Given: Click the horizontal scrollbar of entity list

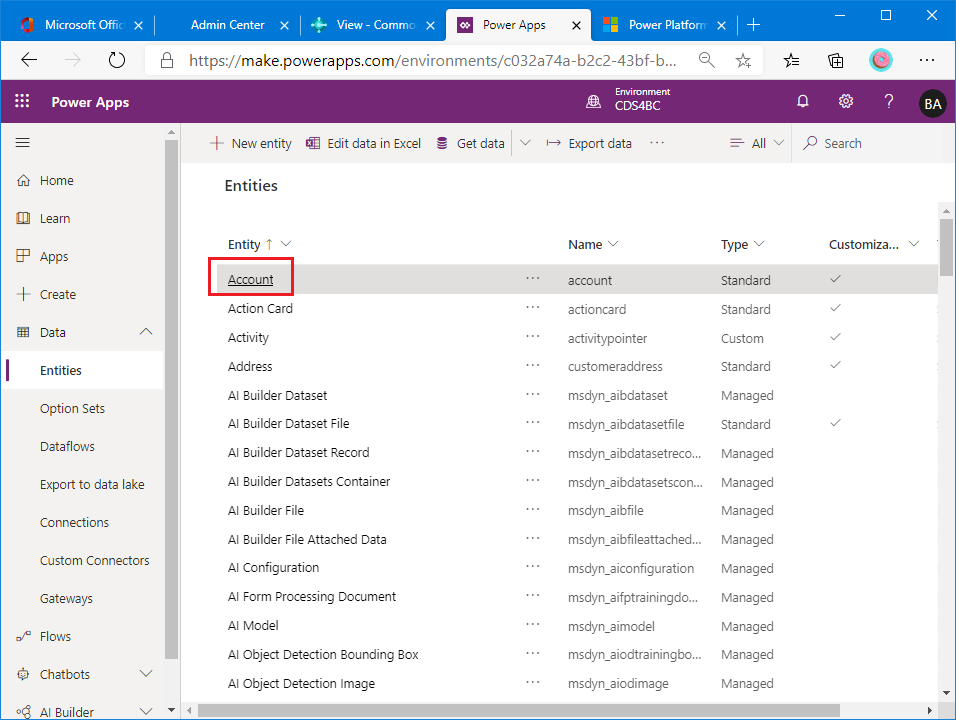Looking at the screenshot, I should pos(518,710).
